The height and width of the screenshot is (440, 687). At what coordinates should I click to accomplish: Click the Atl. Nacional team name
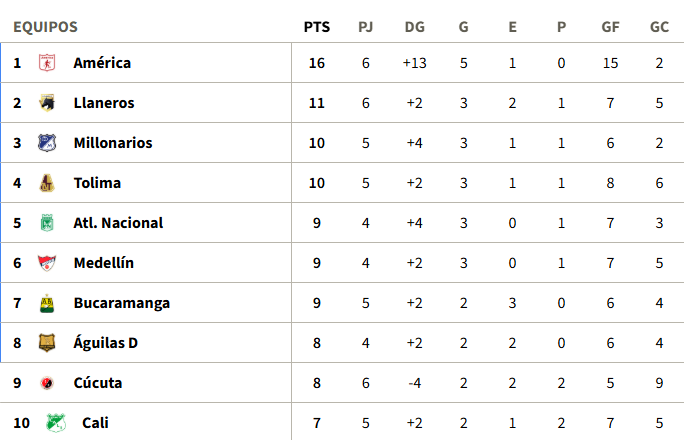pyautogui.click(x=118, y=223)
